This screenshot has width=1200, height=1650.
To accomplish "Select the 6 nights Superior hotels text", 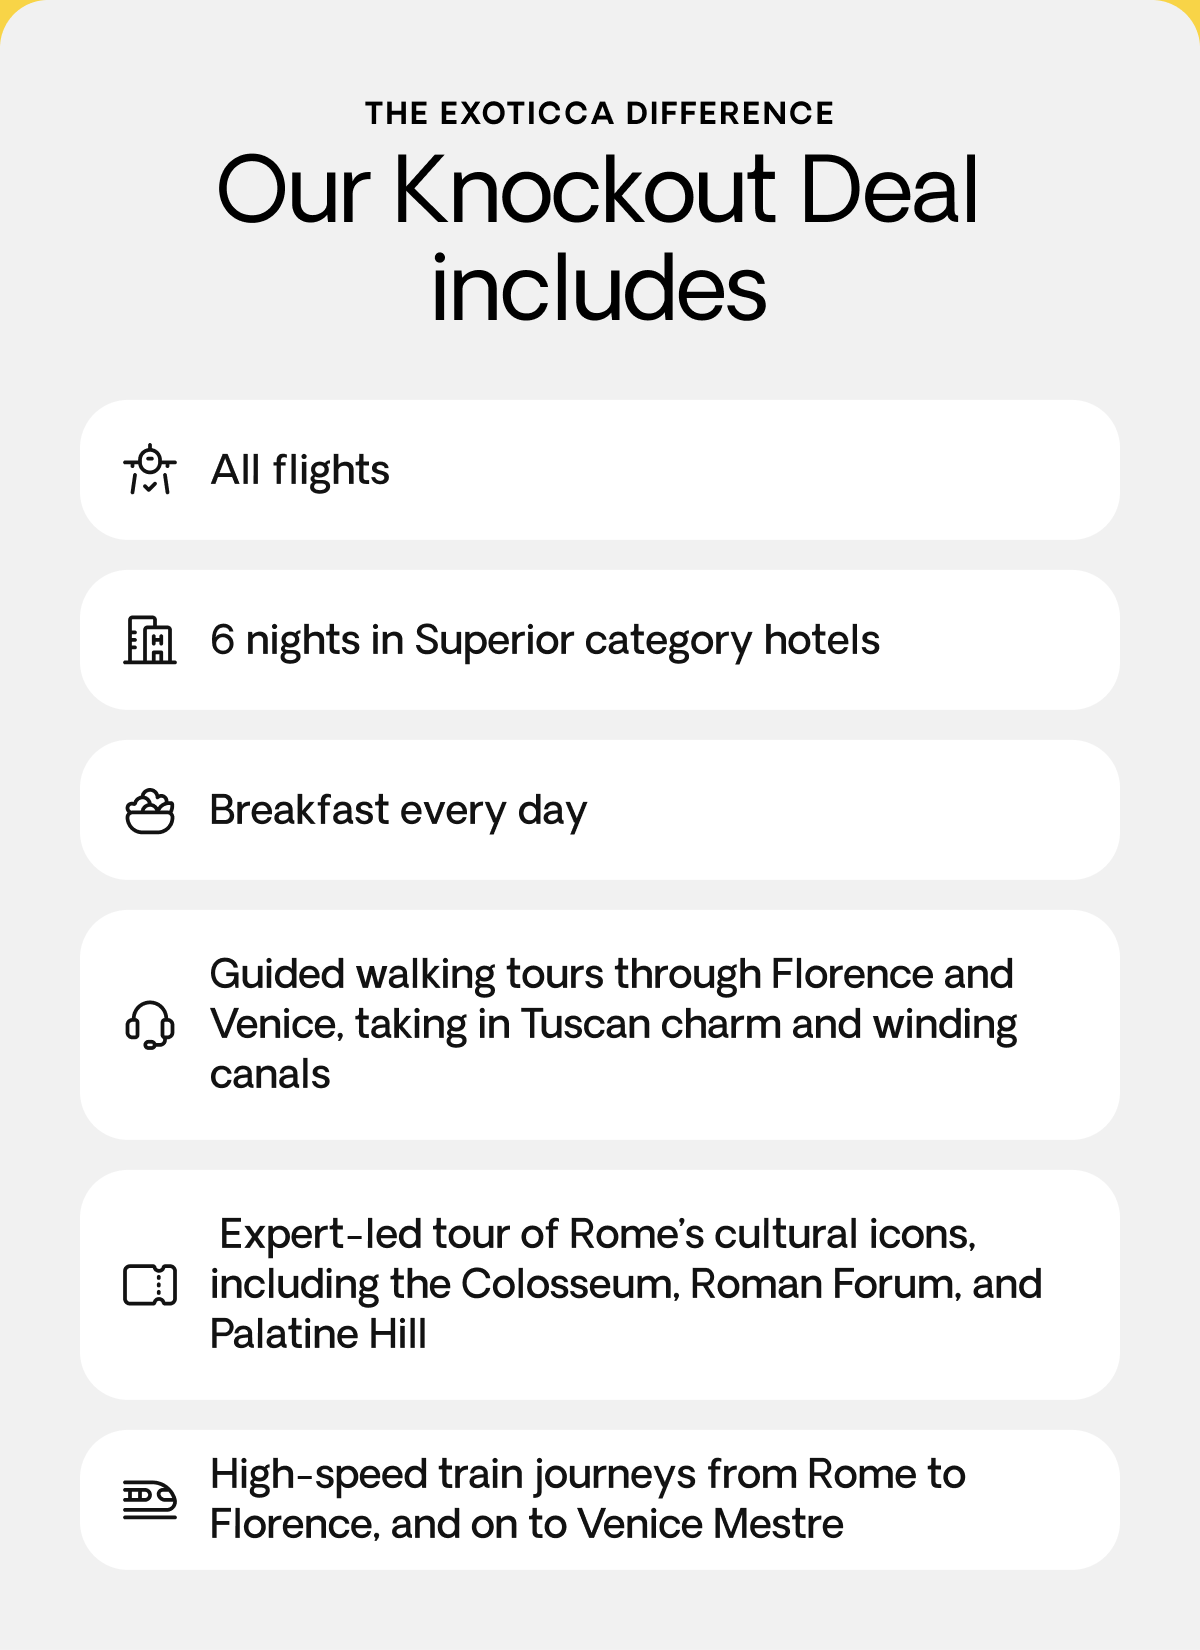I will click(x=545, y=641).
